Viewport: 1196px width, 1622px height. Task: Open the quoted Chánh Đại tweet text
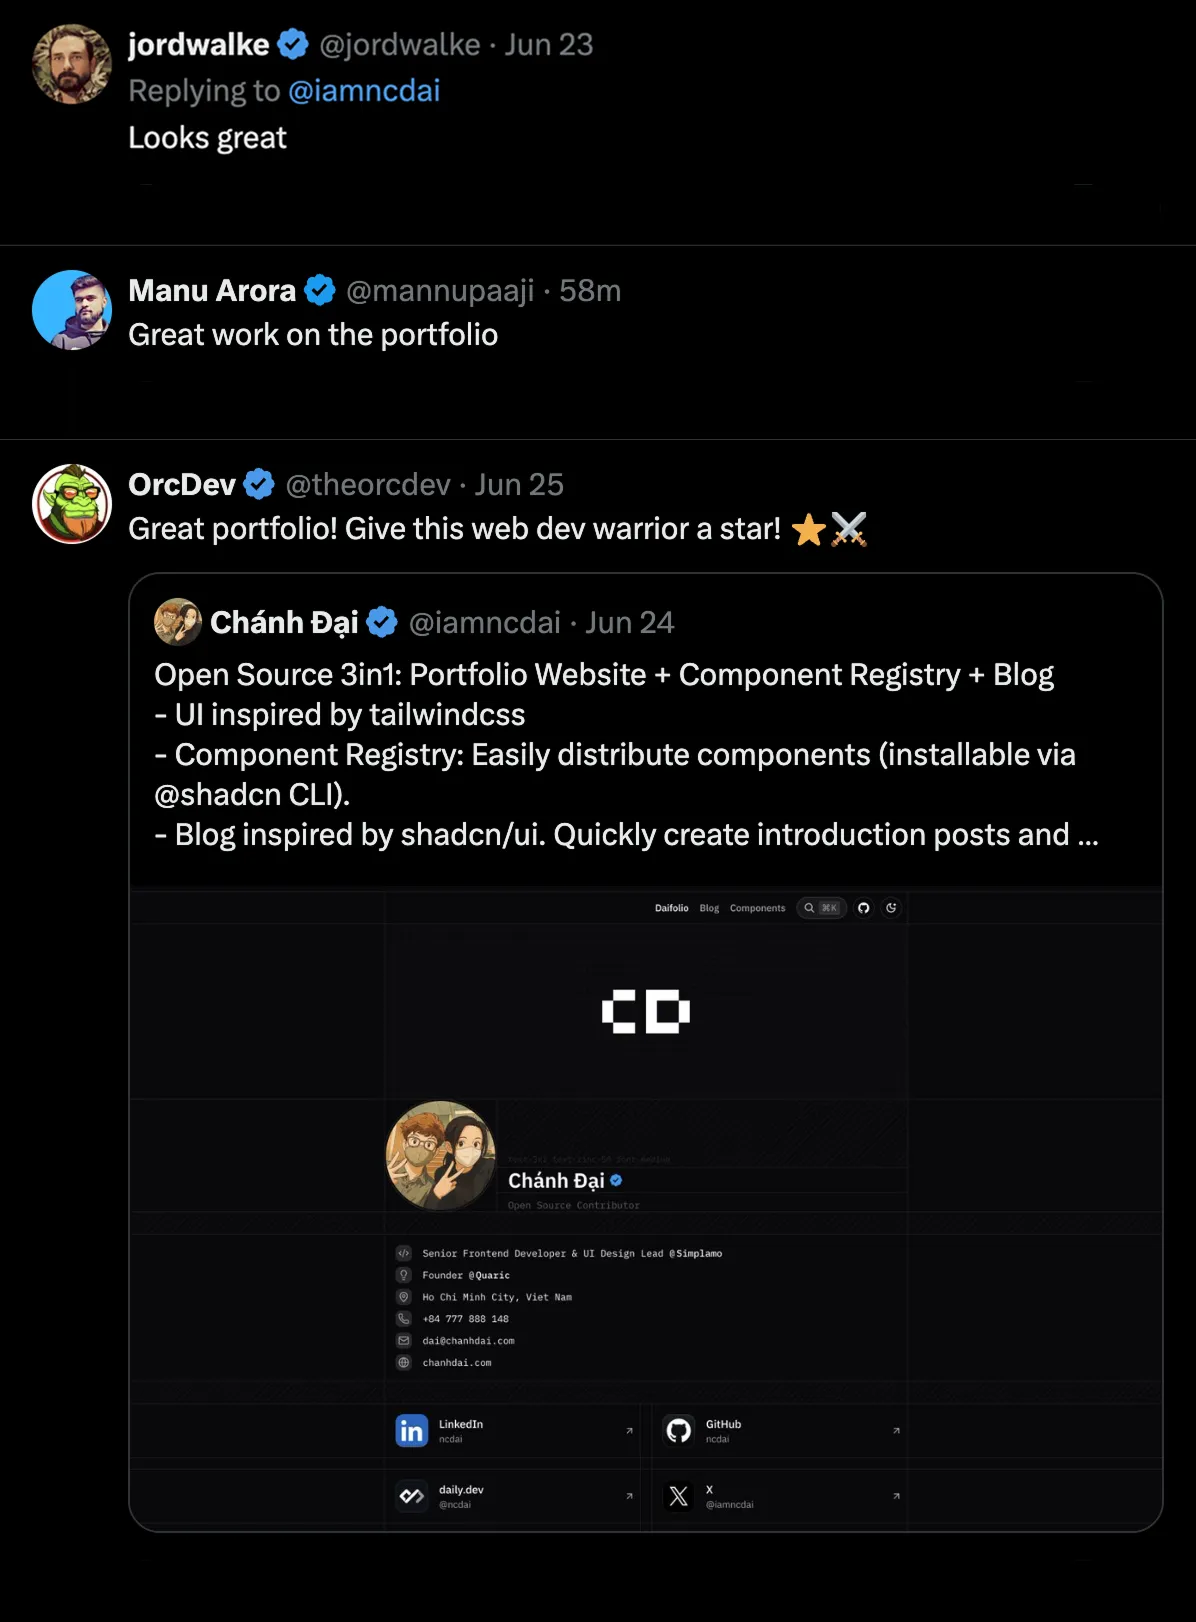pyautogui.click(x=626, y=754)
